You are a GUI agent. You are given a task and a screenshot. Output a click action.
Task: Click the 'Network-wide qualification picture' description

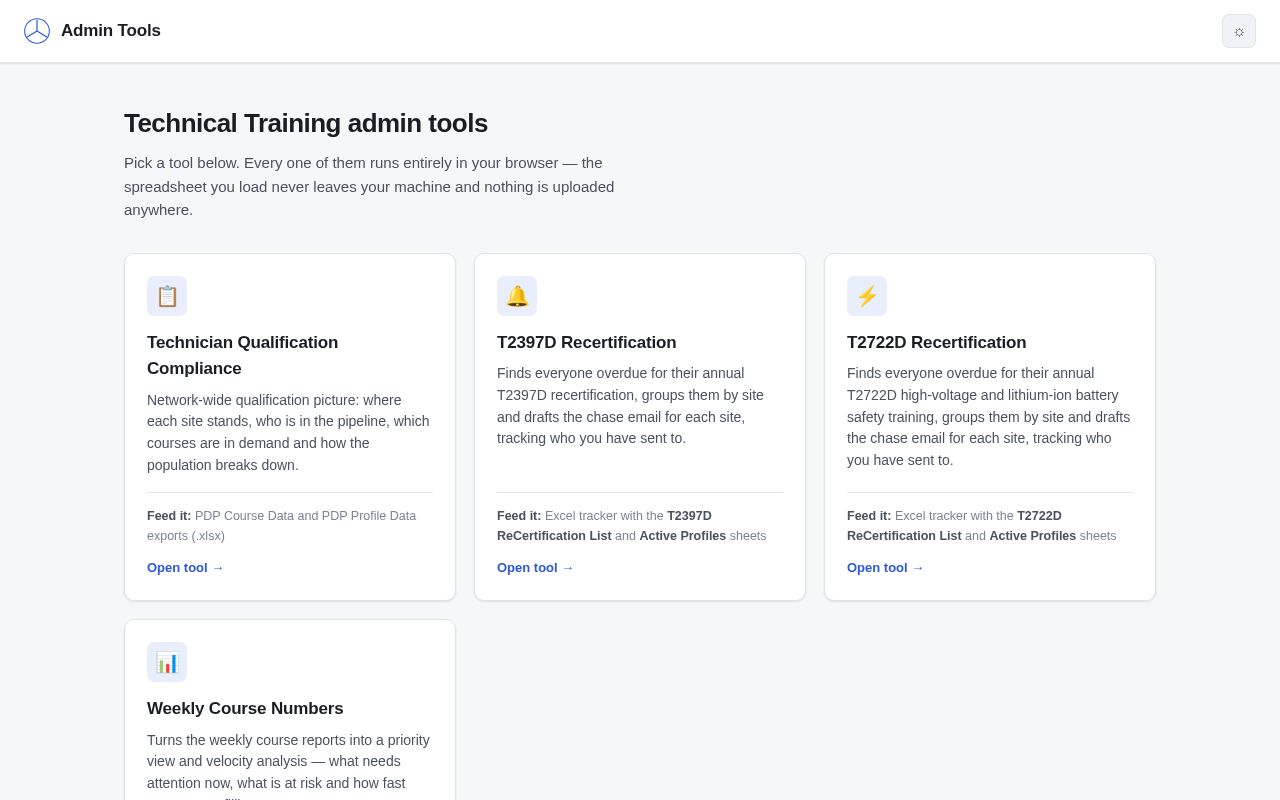point(288,433)
